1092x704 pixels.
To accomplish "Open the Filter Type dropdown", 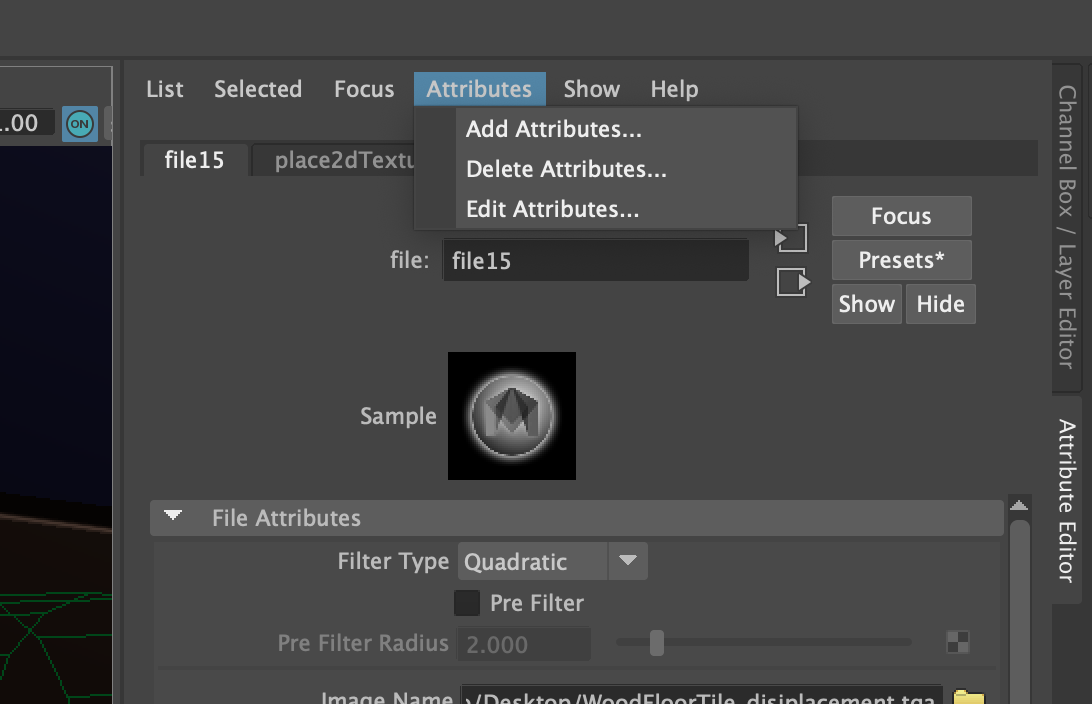I will (x=532, y=561).
